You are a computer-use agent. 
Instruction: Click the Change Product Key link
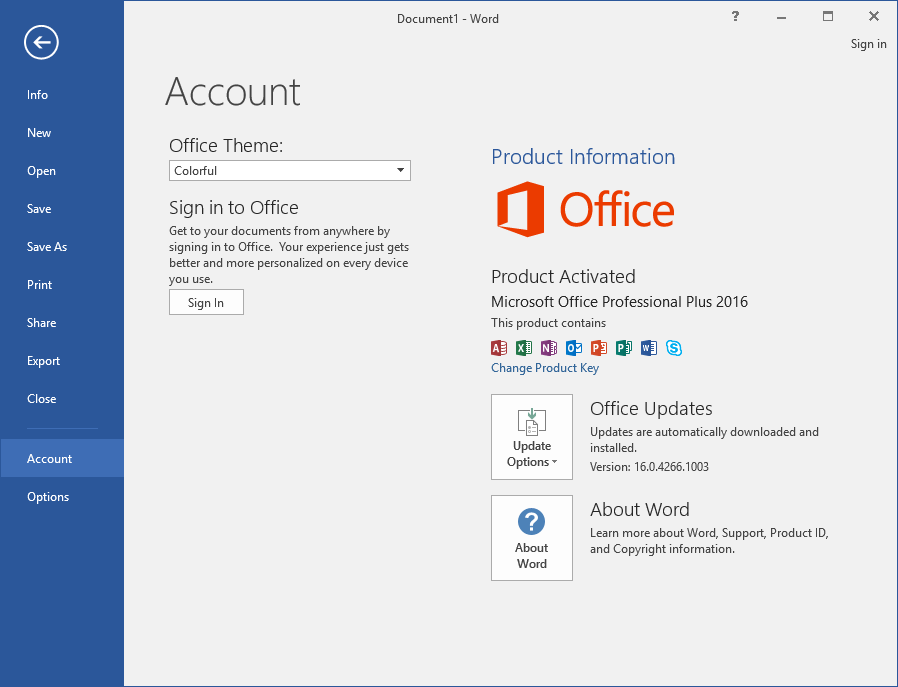tap(545, 368)
